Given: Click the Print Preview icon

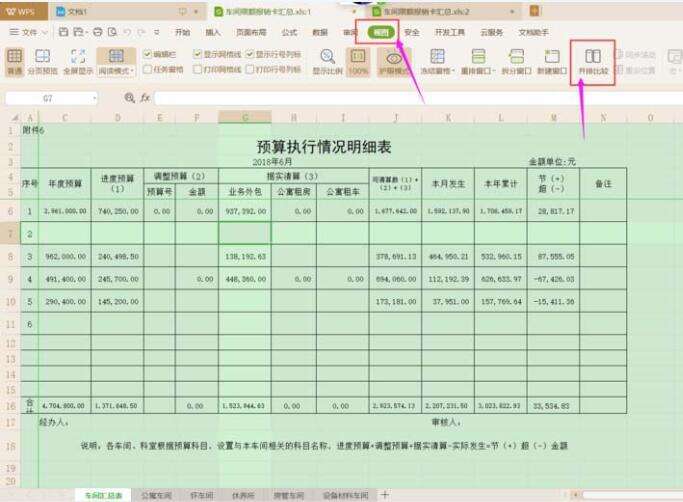Looking at the screenshot, I should [112, 32].
